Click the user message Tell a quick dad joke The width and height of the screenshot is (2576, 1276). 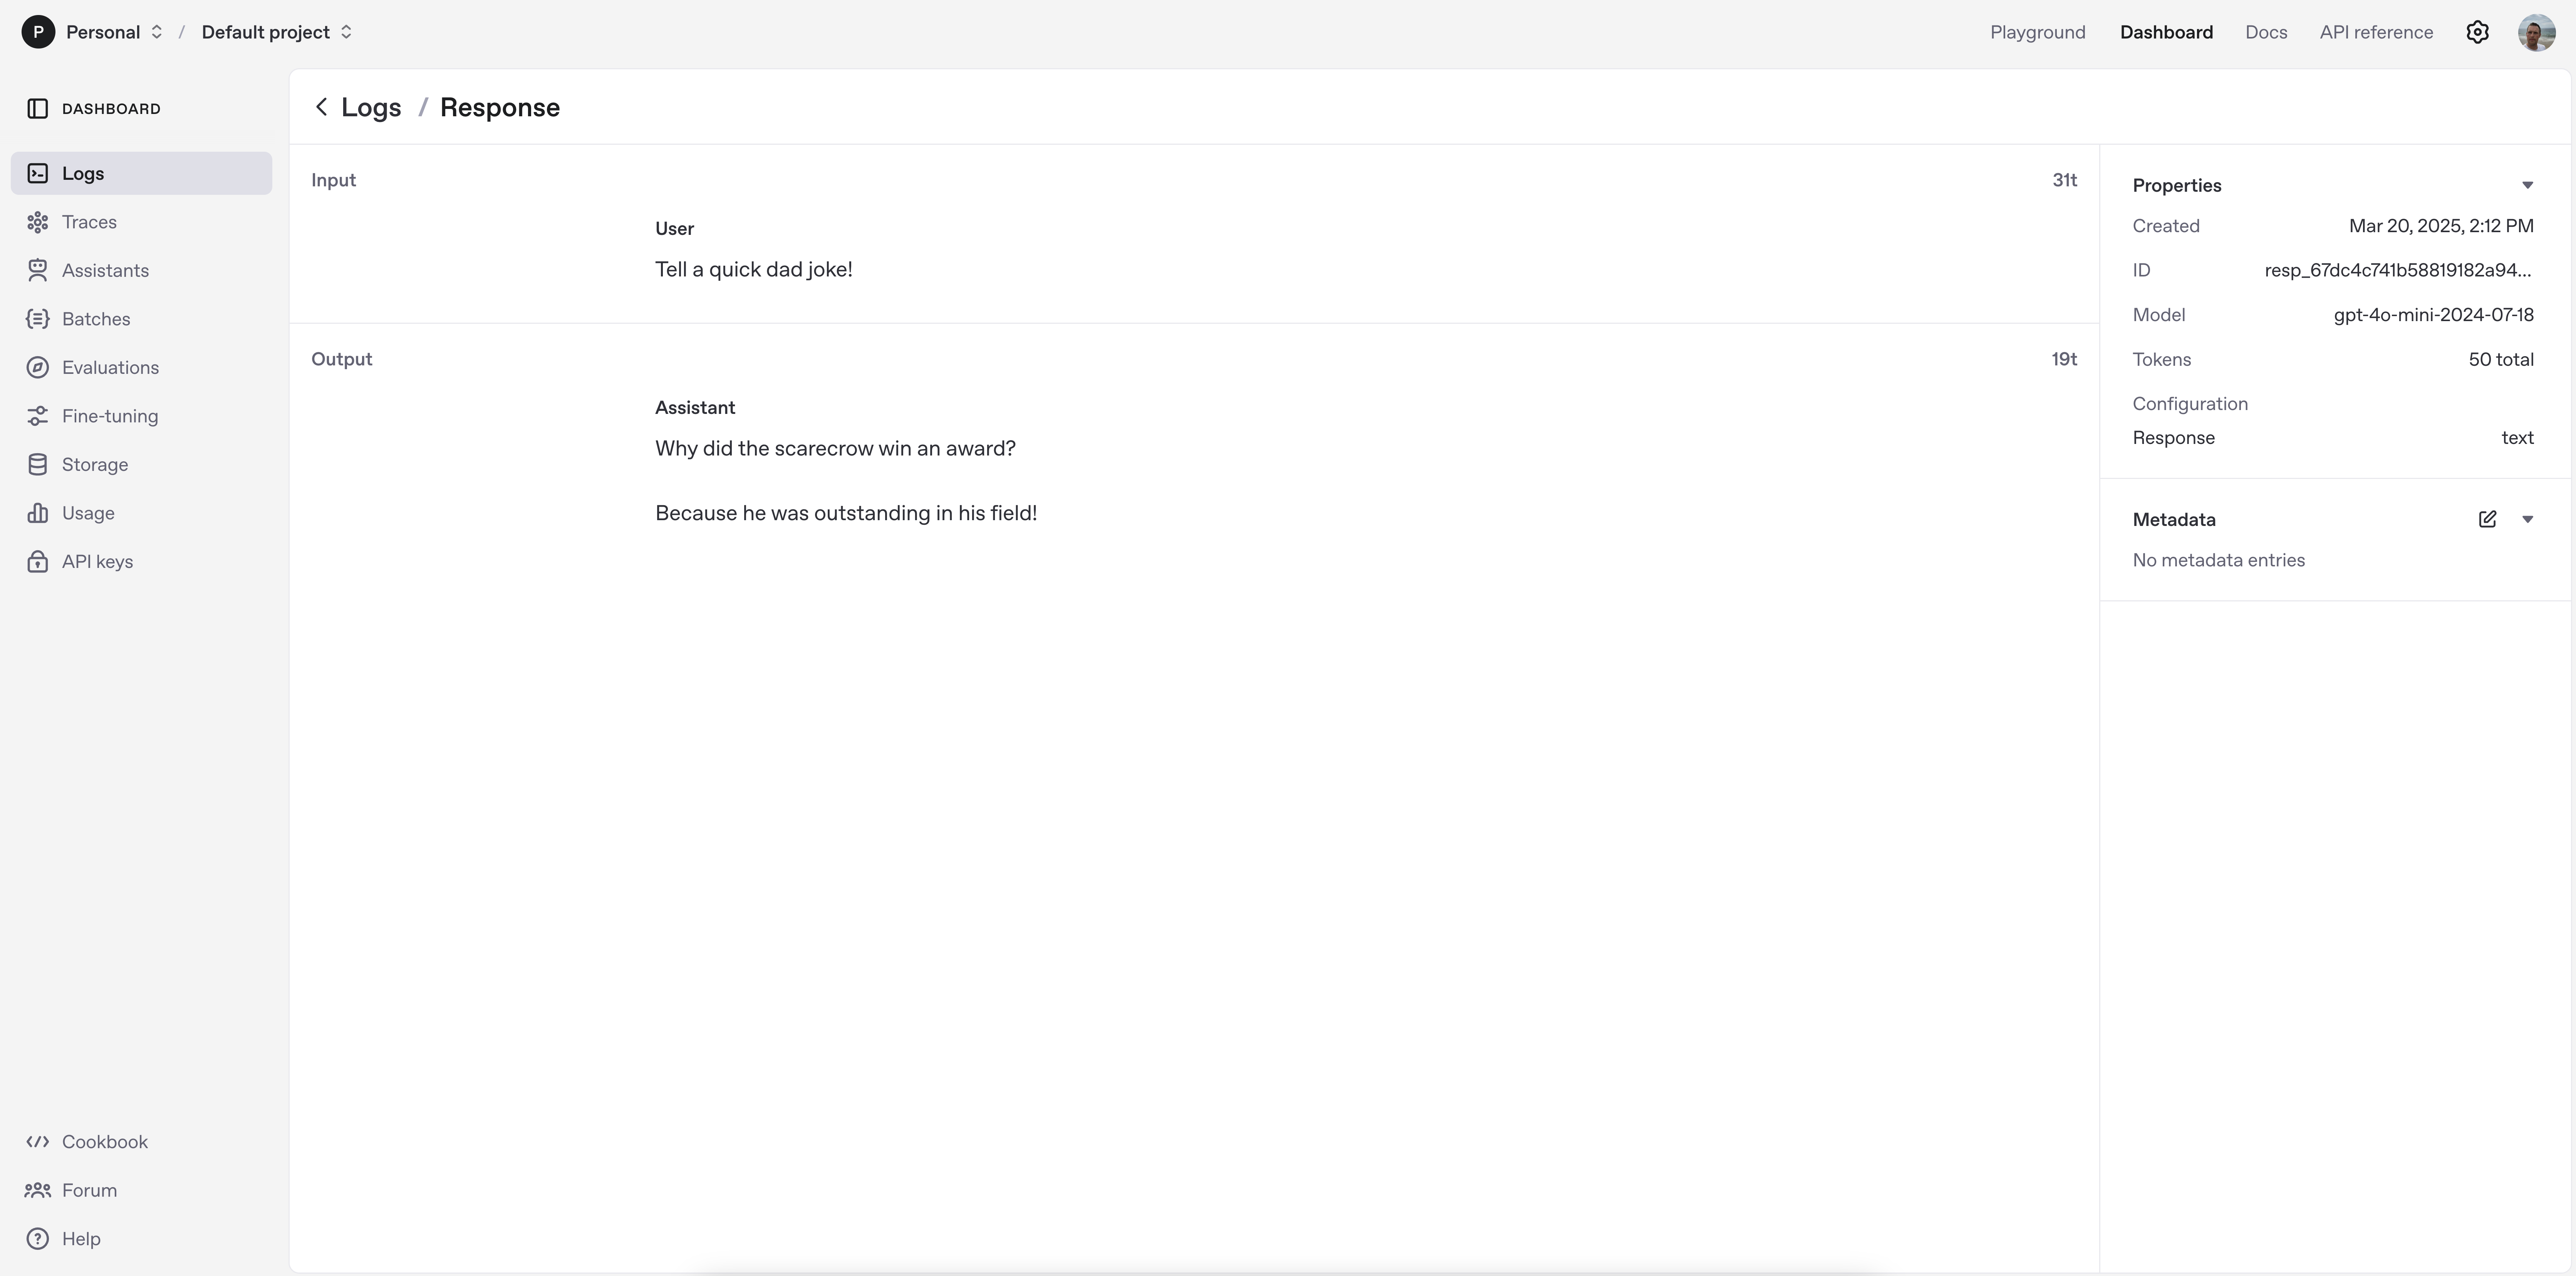point(754,269)
